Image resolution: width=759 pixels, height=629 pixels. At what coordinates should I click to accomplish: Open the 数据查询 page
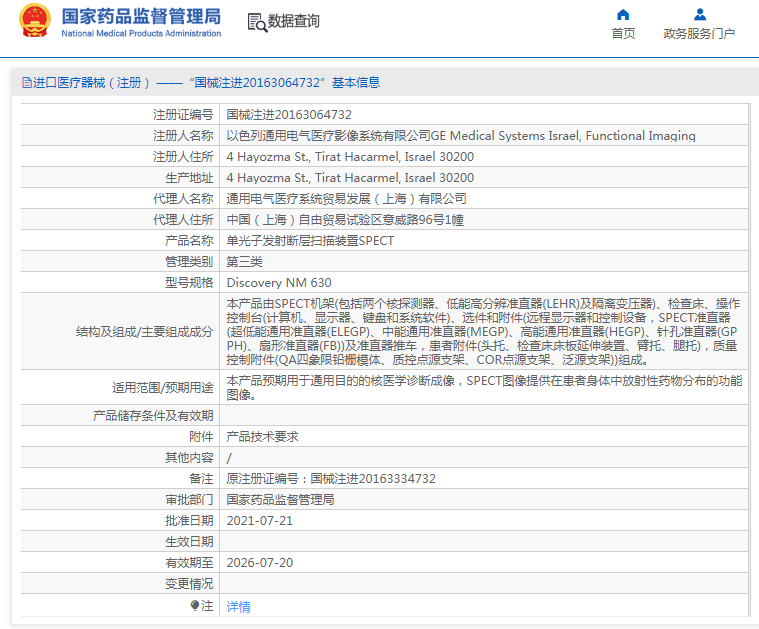[293, 21]
